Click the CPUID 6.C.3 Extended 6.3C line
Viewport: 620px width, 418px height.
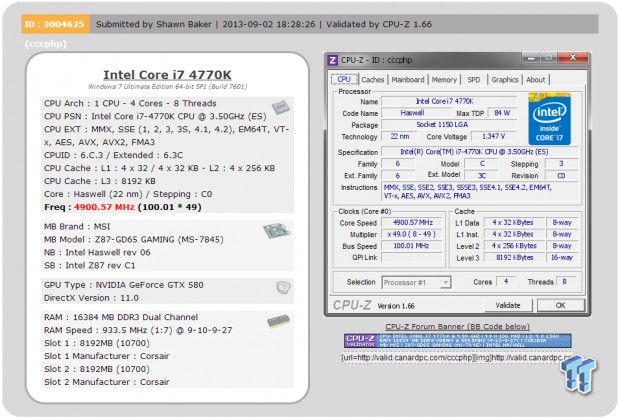pos(113,155)
